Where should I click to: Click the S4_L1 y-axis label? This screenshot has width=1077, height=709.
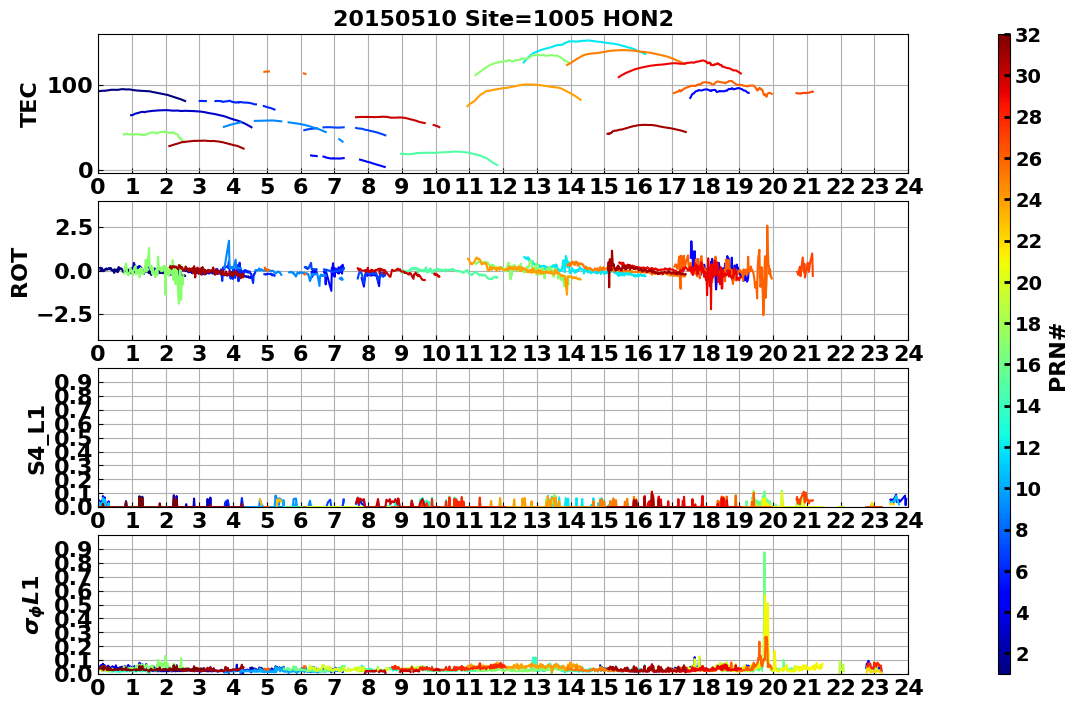click(36, 440)
